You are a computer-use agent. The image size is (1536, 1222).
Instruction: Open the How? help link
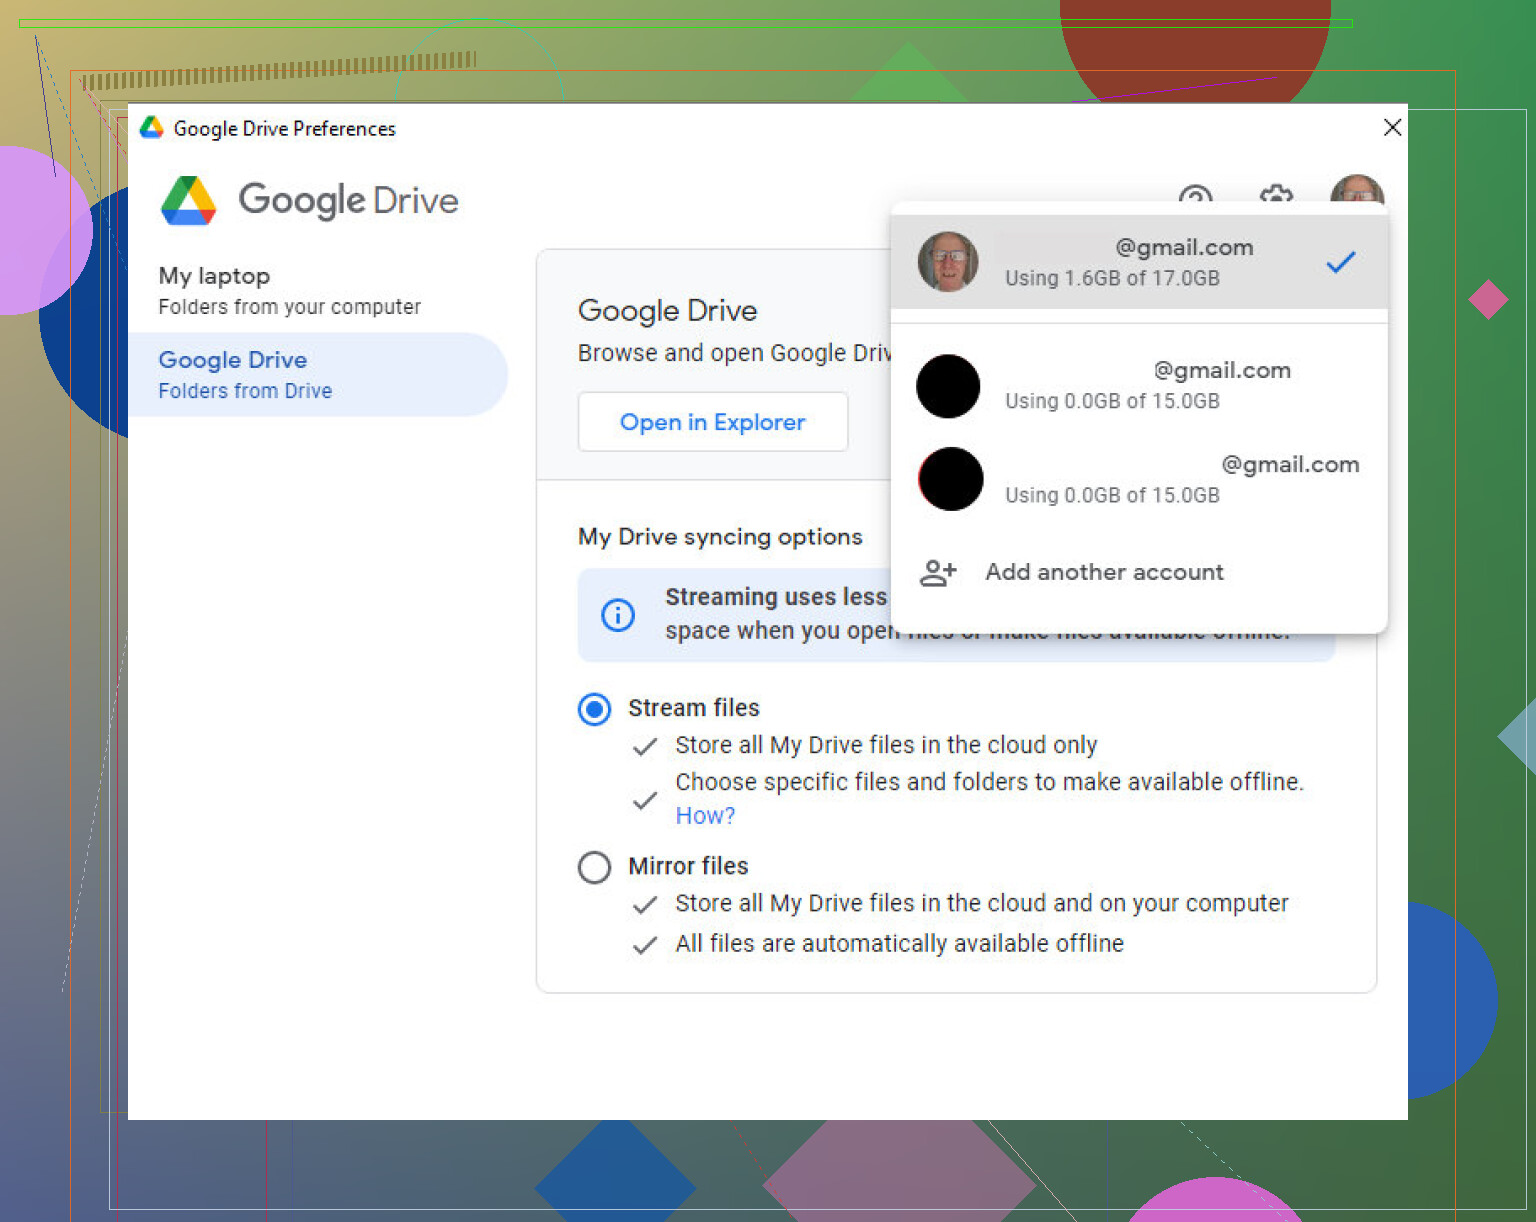click(705, 816)
